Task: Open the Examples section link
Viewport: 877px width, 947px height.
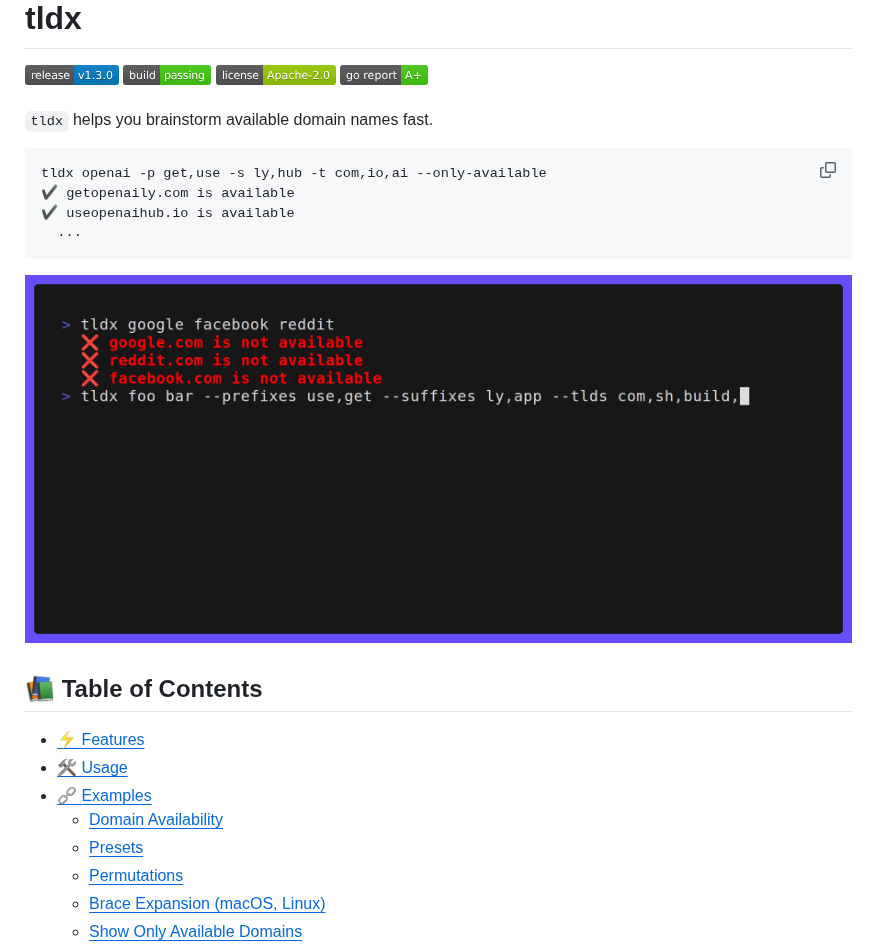Action: coord(104,795)
